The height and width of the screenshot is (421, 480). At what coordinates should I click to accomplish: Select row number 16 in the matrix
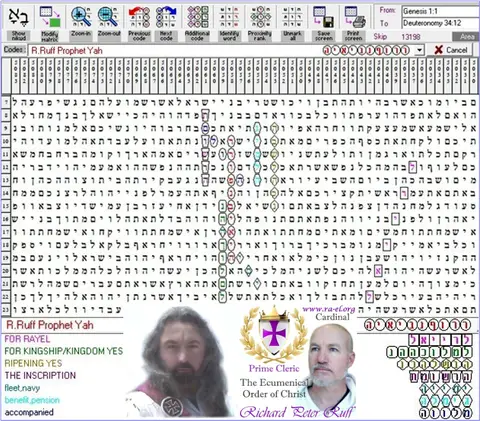(6, 219)
